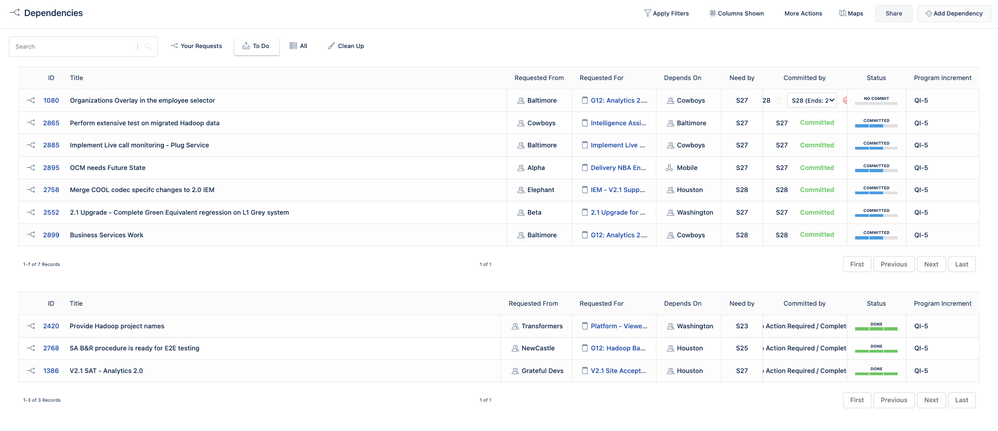Select title 'Provide Hadoop project names'
Viewport: 998px width, 431px height.
click(x=116, y=326)
